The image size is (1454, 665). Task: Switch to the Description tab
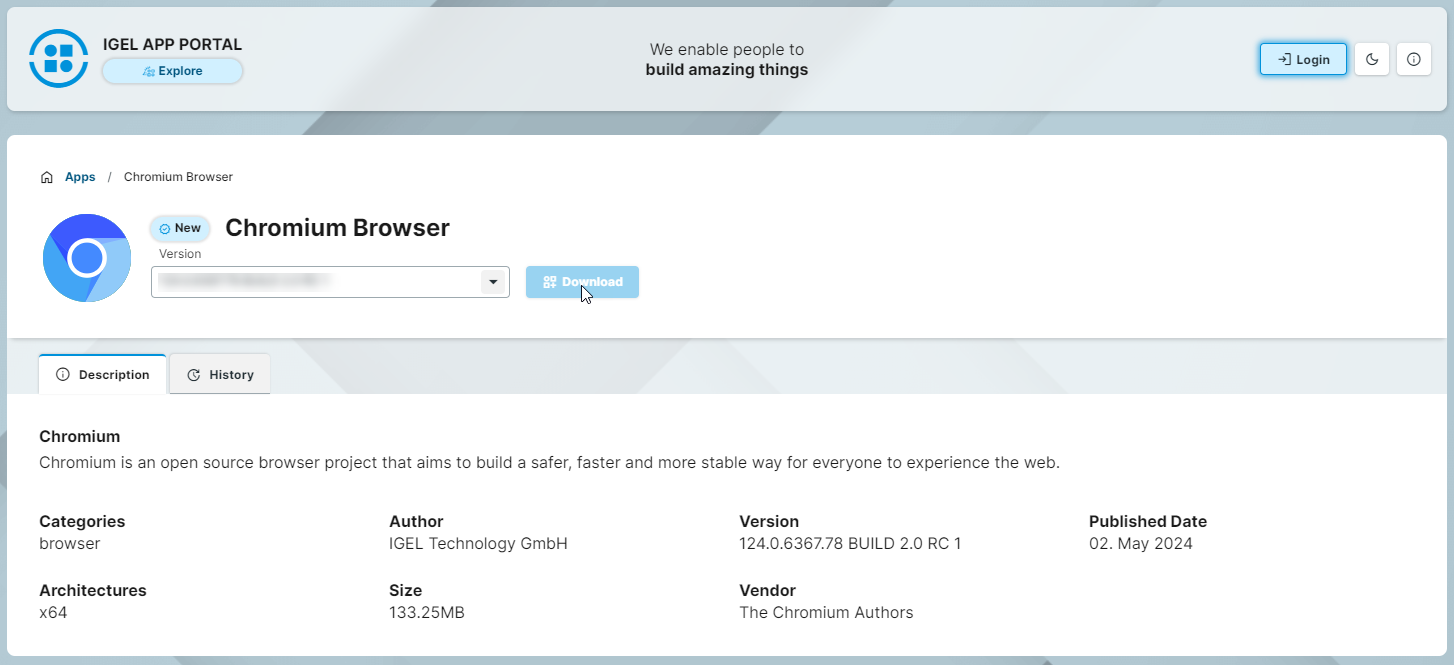pyautogui.click(x=103, y=375)
